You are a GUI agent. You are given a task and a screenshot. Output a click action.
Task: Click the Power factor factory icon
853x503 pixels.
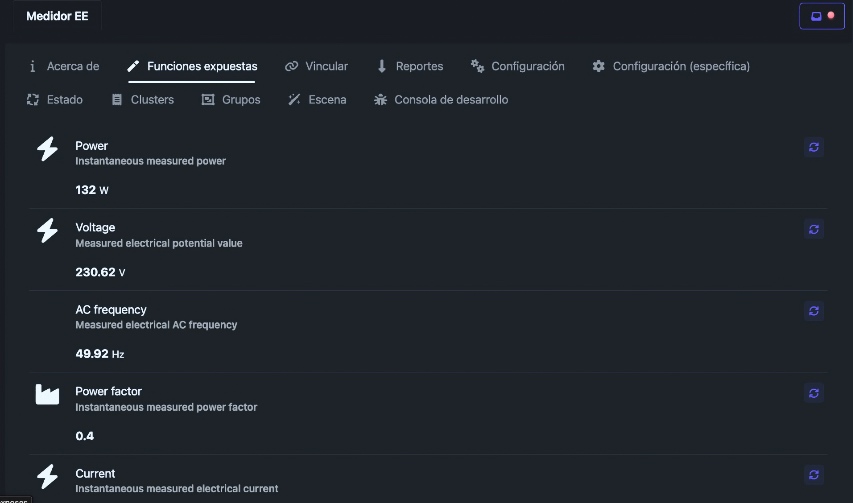[x=47, y=394]
